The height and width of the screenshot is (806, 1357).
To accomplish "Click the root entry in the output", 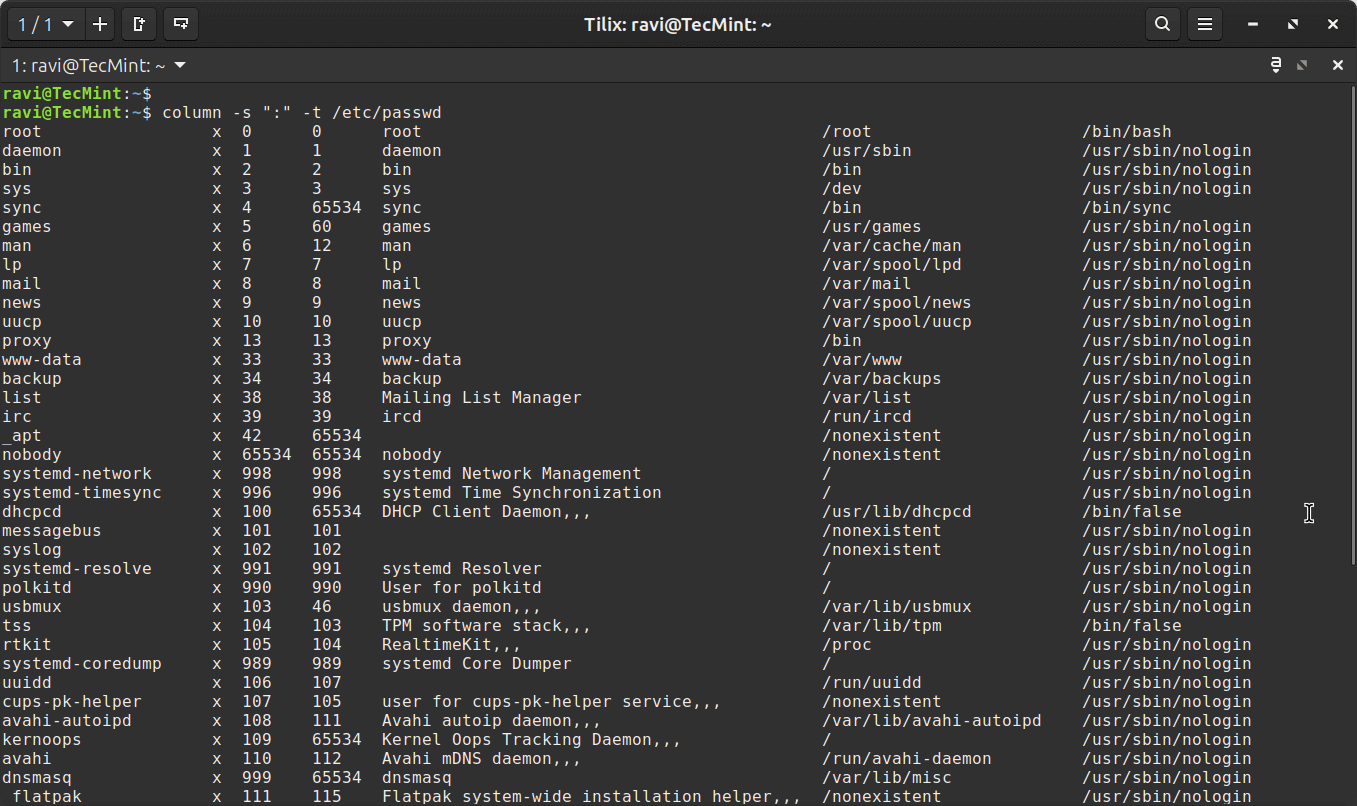I will pos(22,131).
